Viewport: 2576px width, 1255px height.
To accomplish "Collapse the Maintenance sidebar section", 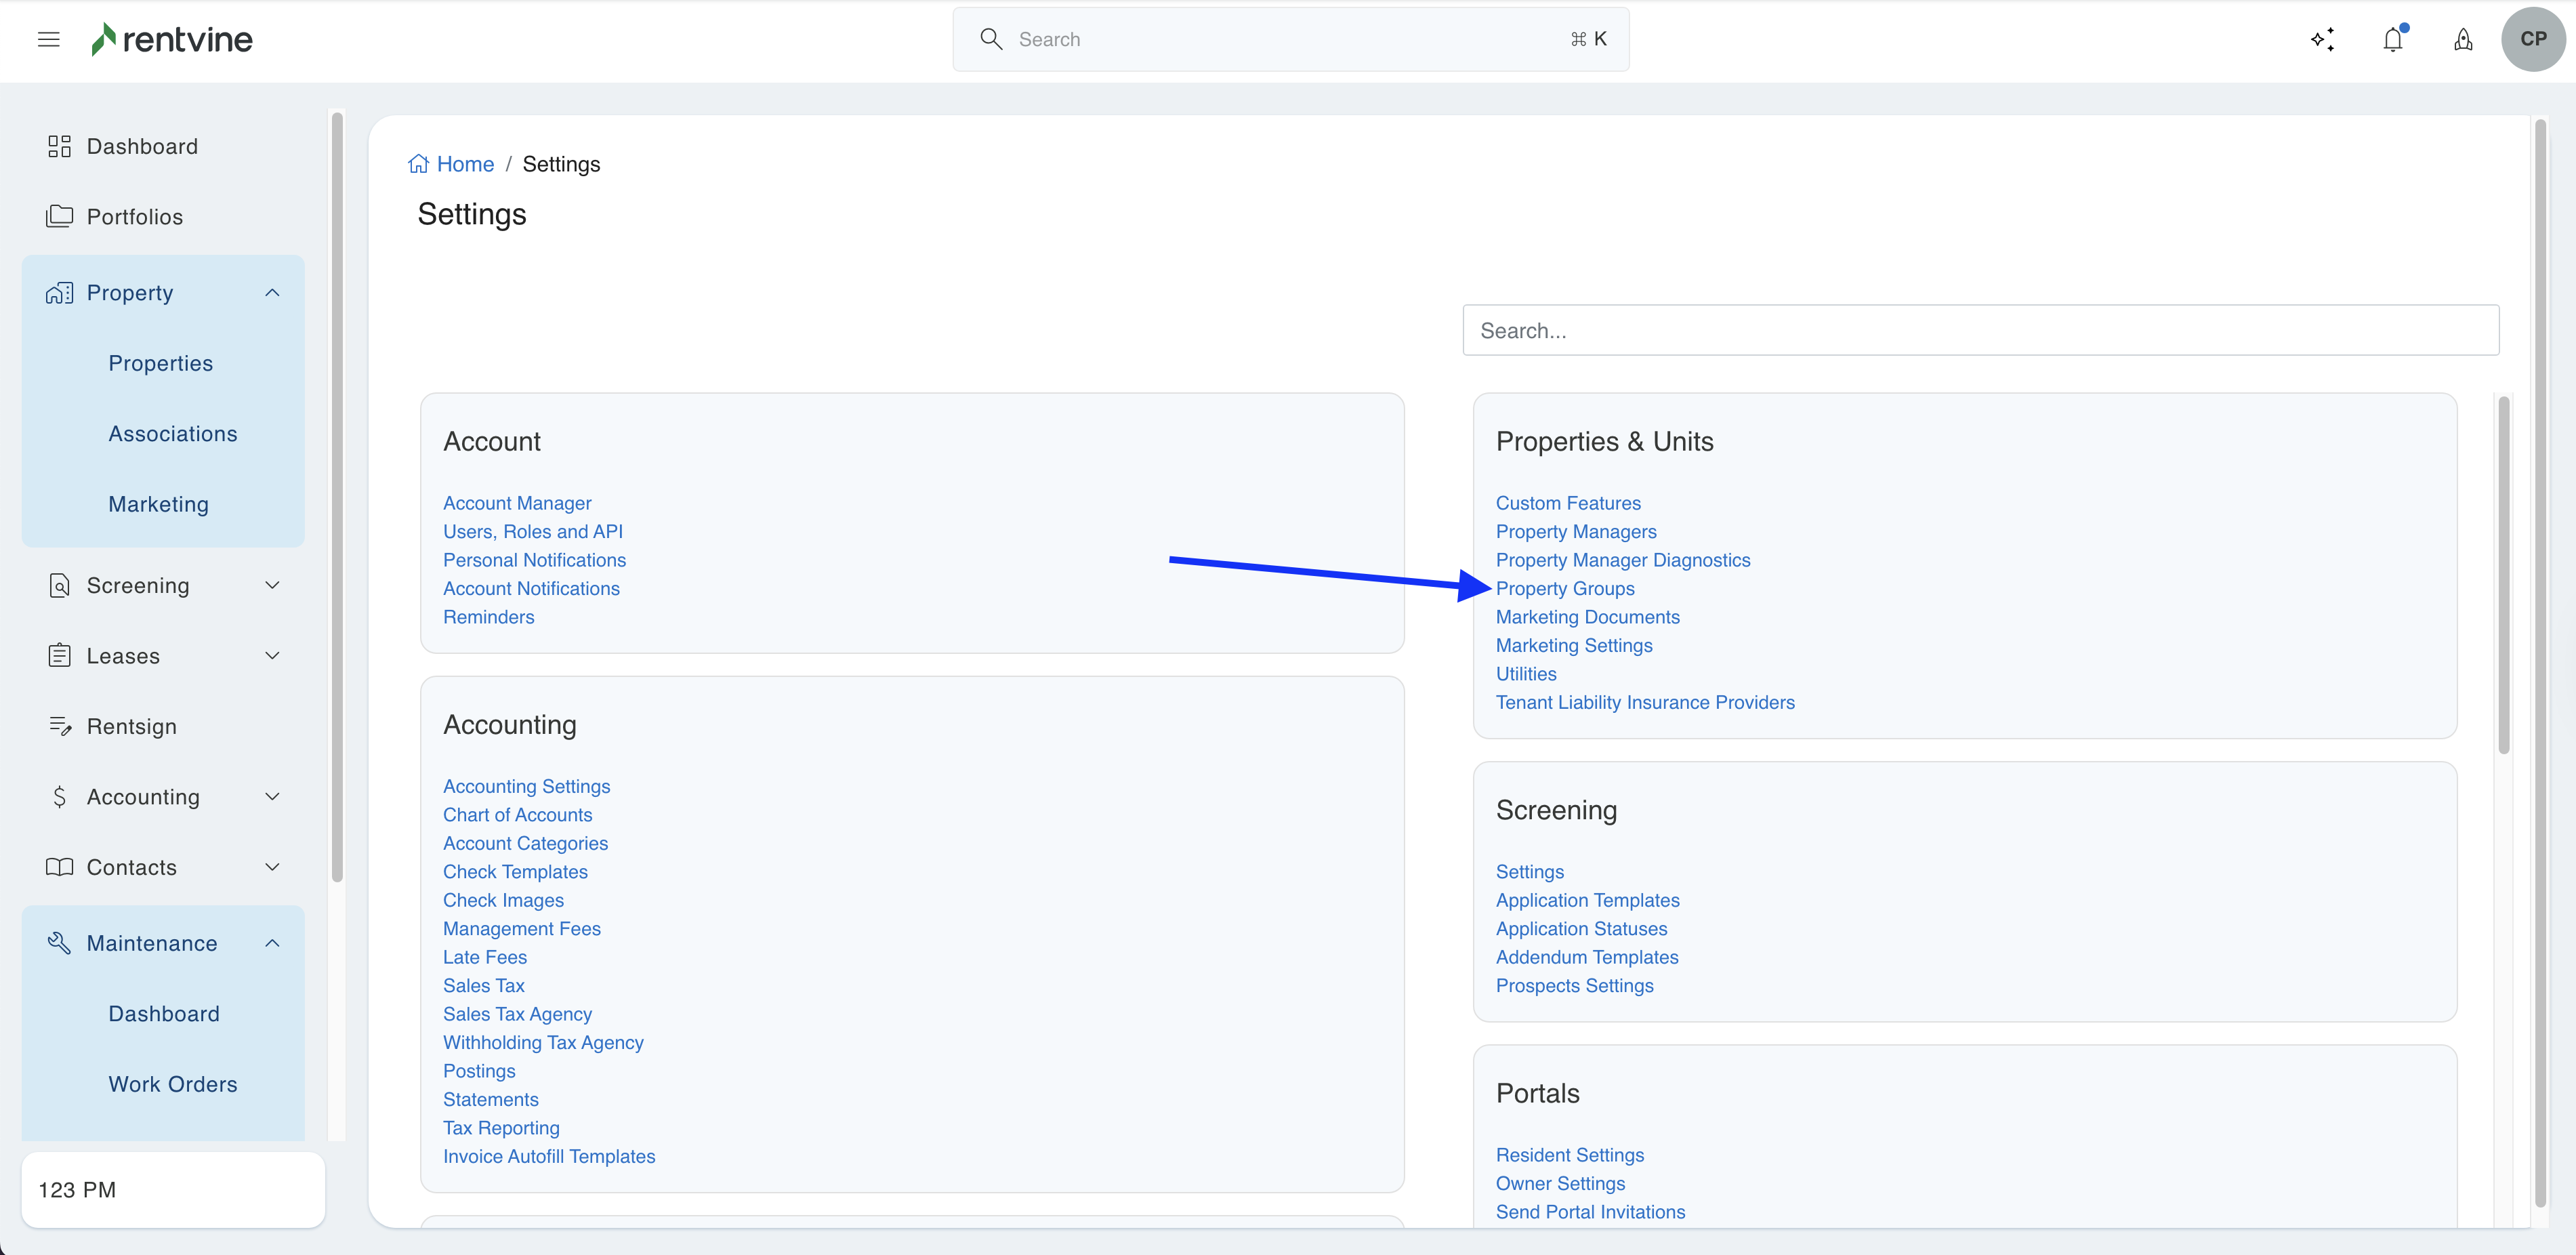I will pyautogui.click(x=272, y=943).
